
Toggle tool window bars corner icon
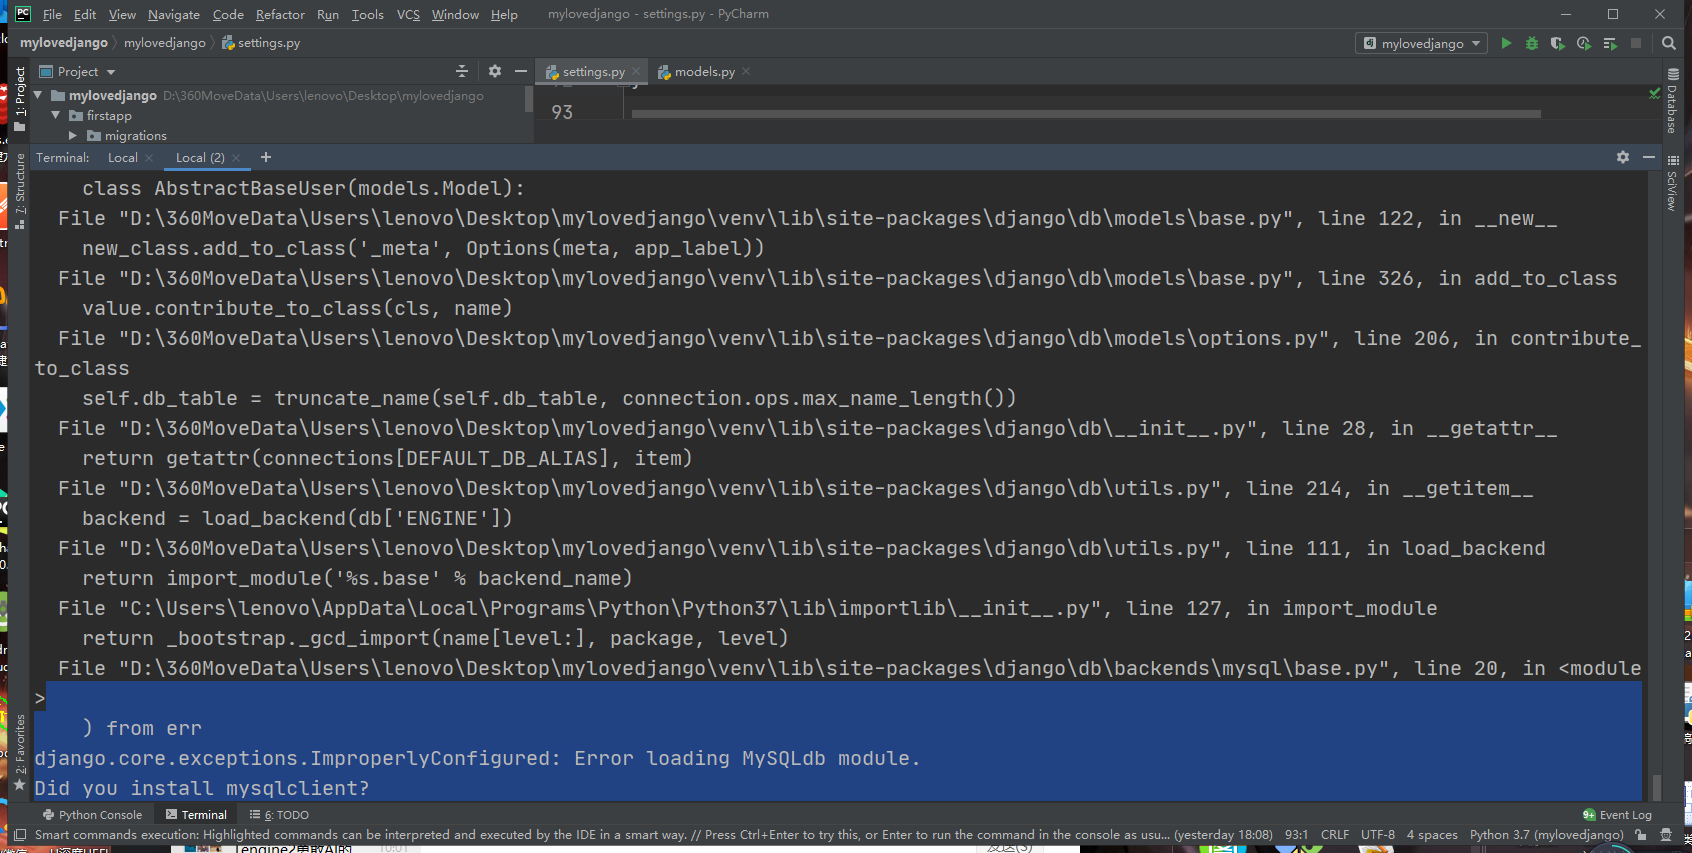(x=19, y=835)
